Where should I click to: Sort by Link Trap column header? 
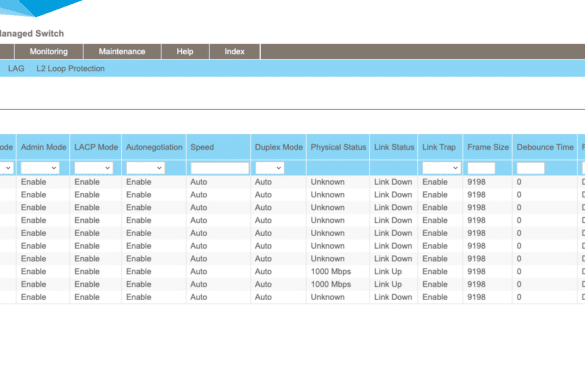click(x=439, y=147)
